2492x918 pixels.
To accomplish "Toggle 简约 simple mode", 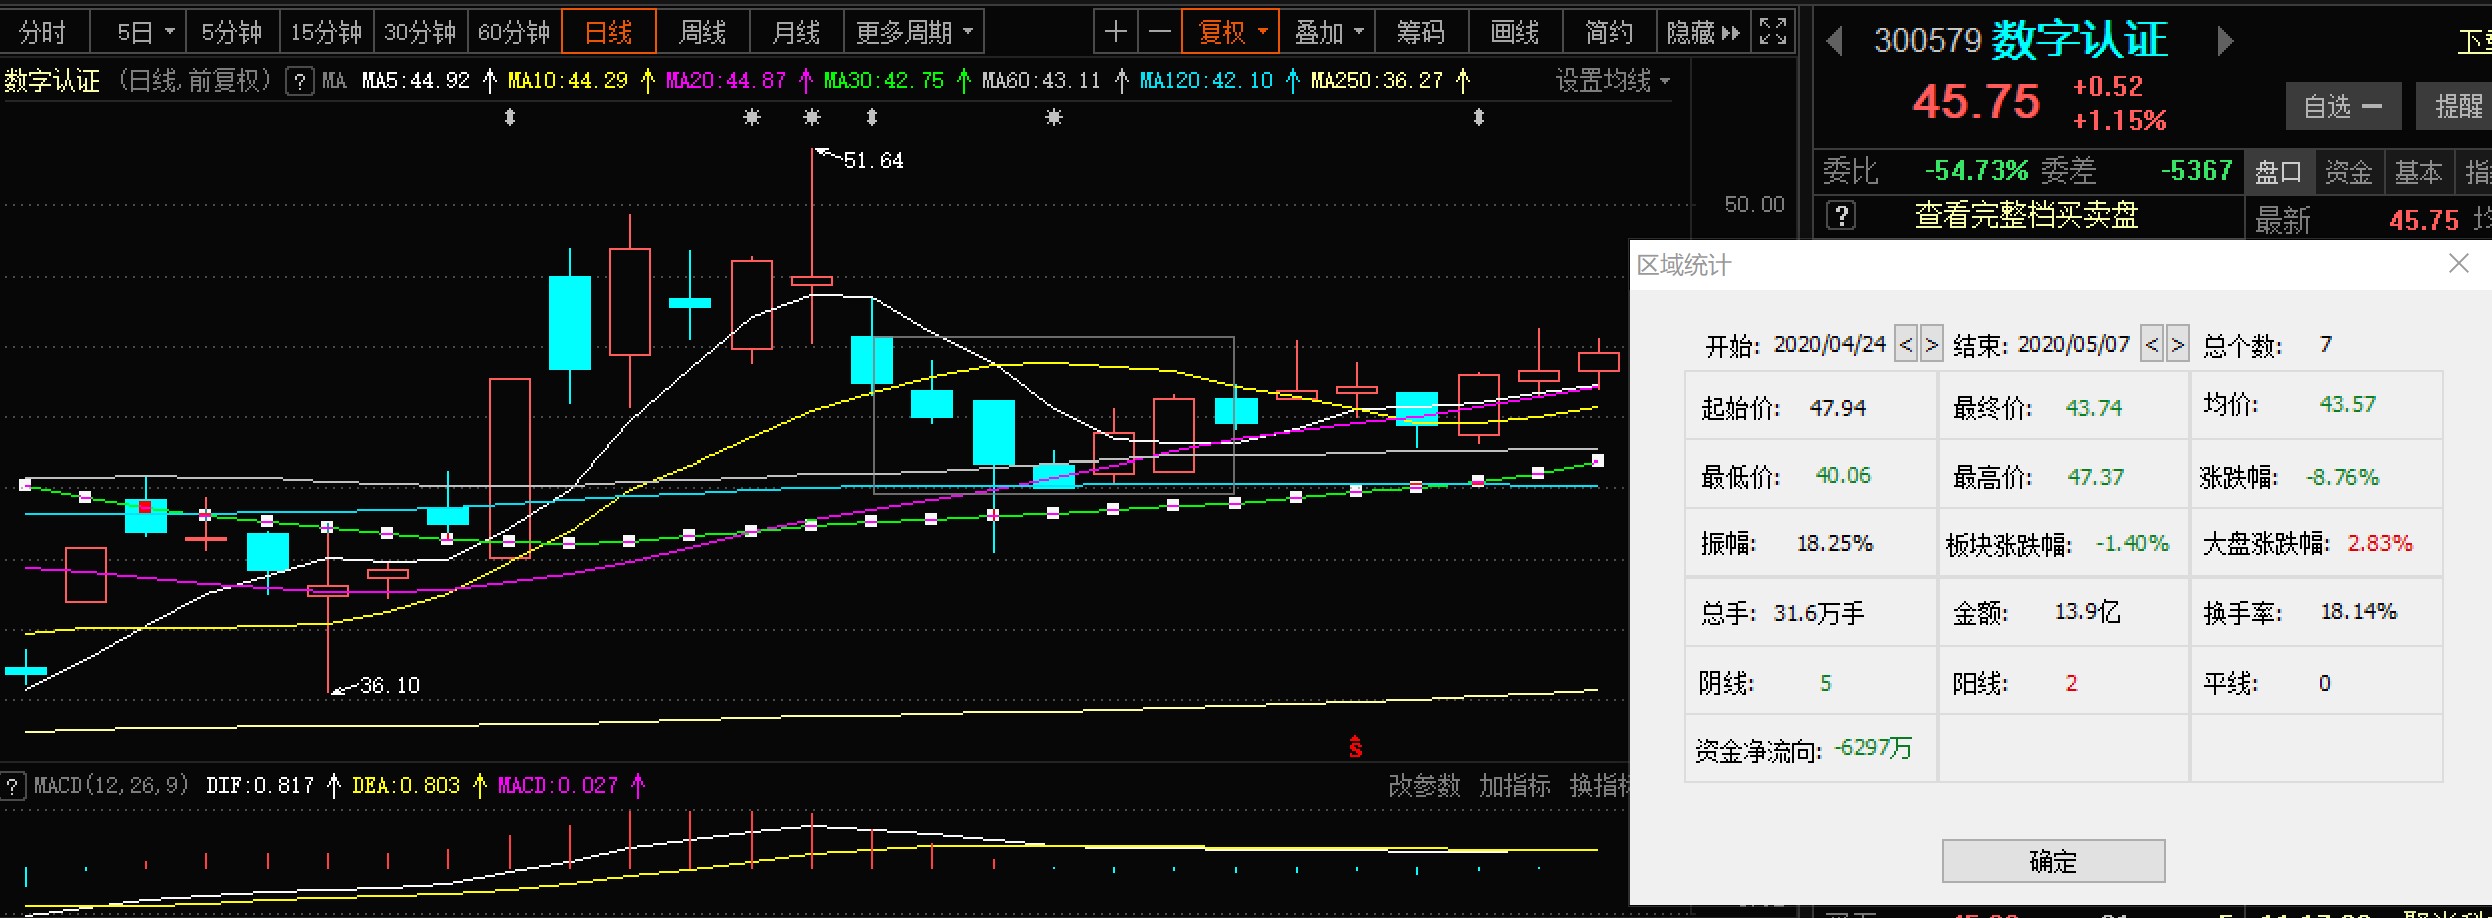I will [x=1609, y=32].
